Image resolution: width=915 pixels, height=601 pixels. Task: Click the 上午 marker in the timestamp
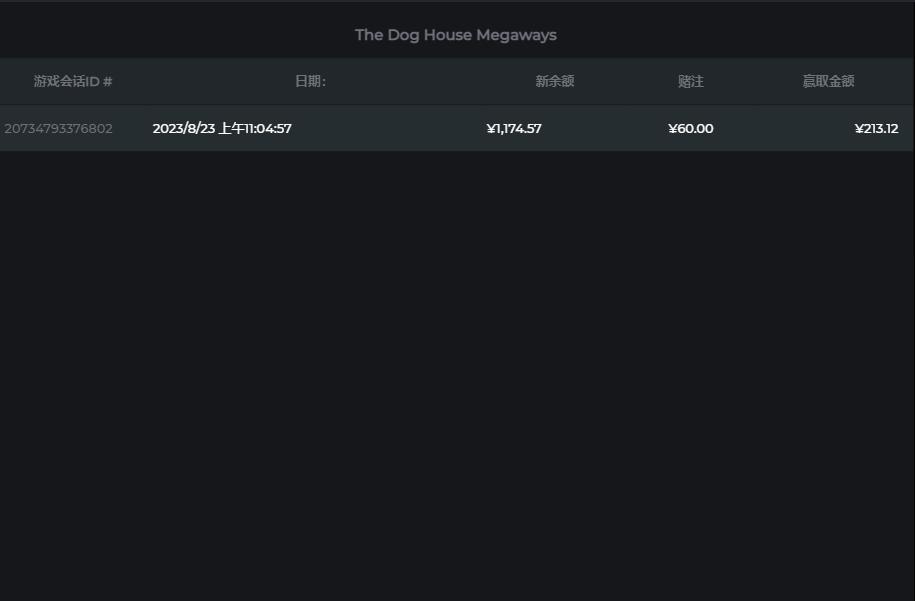coord(230,128)
